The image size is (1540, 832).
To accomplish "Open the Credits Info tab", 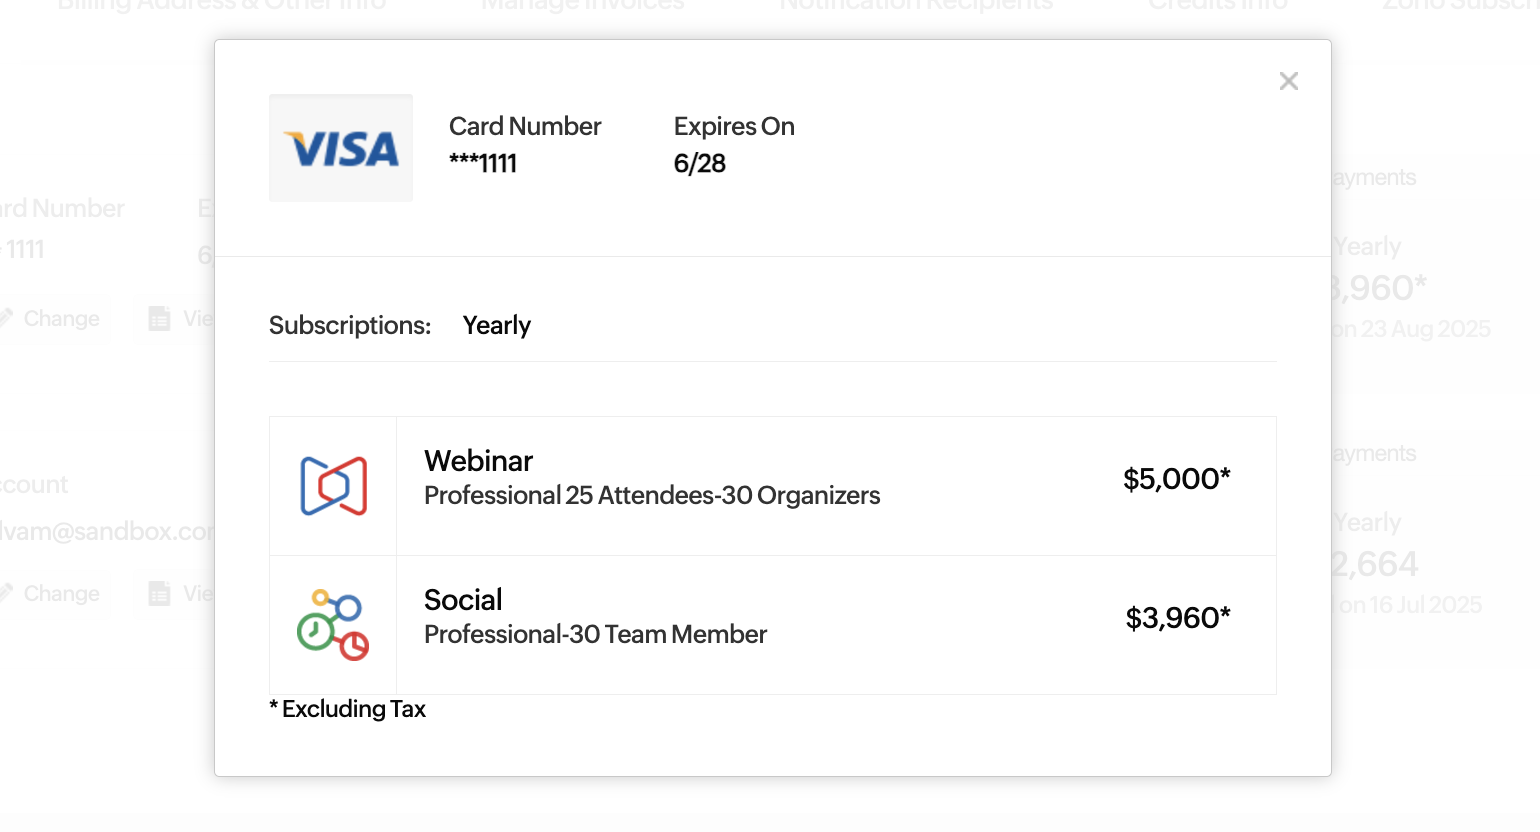I will 1217,5.
